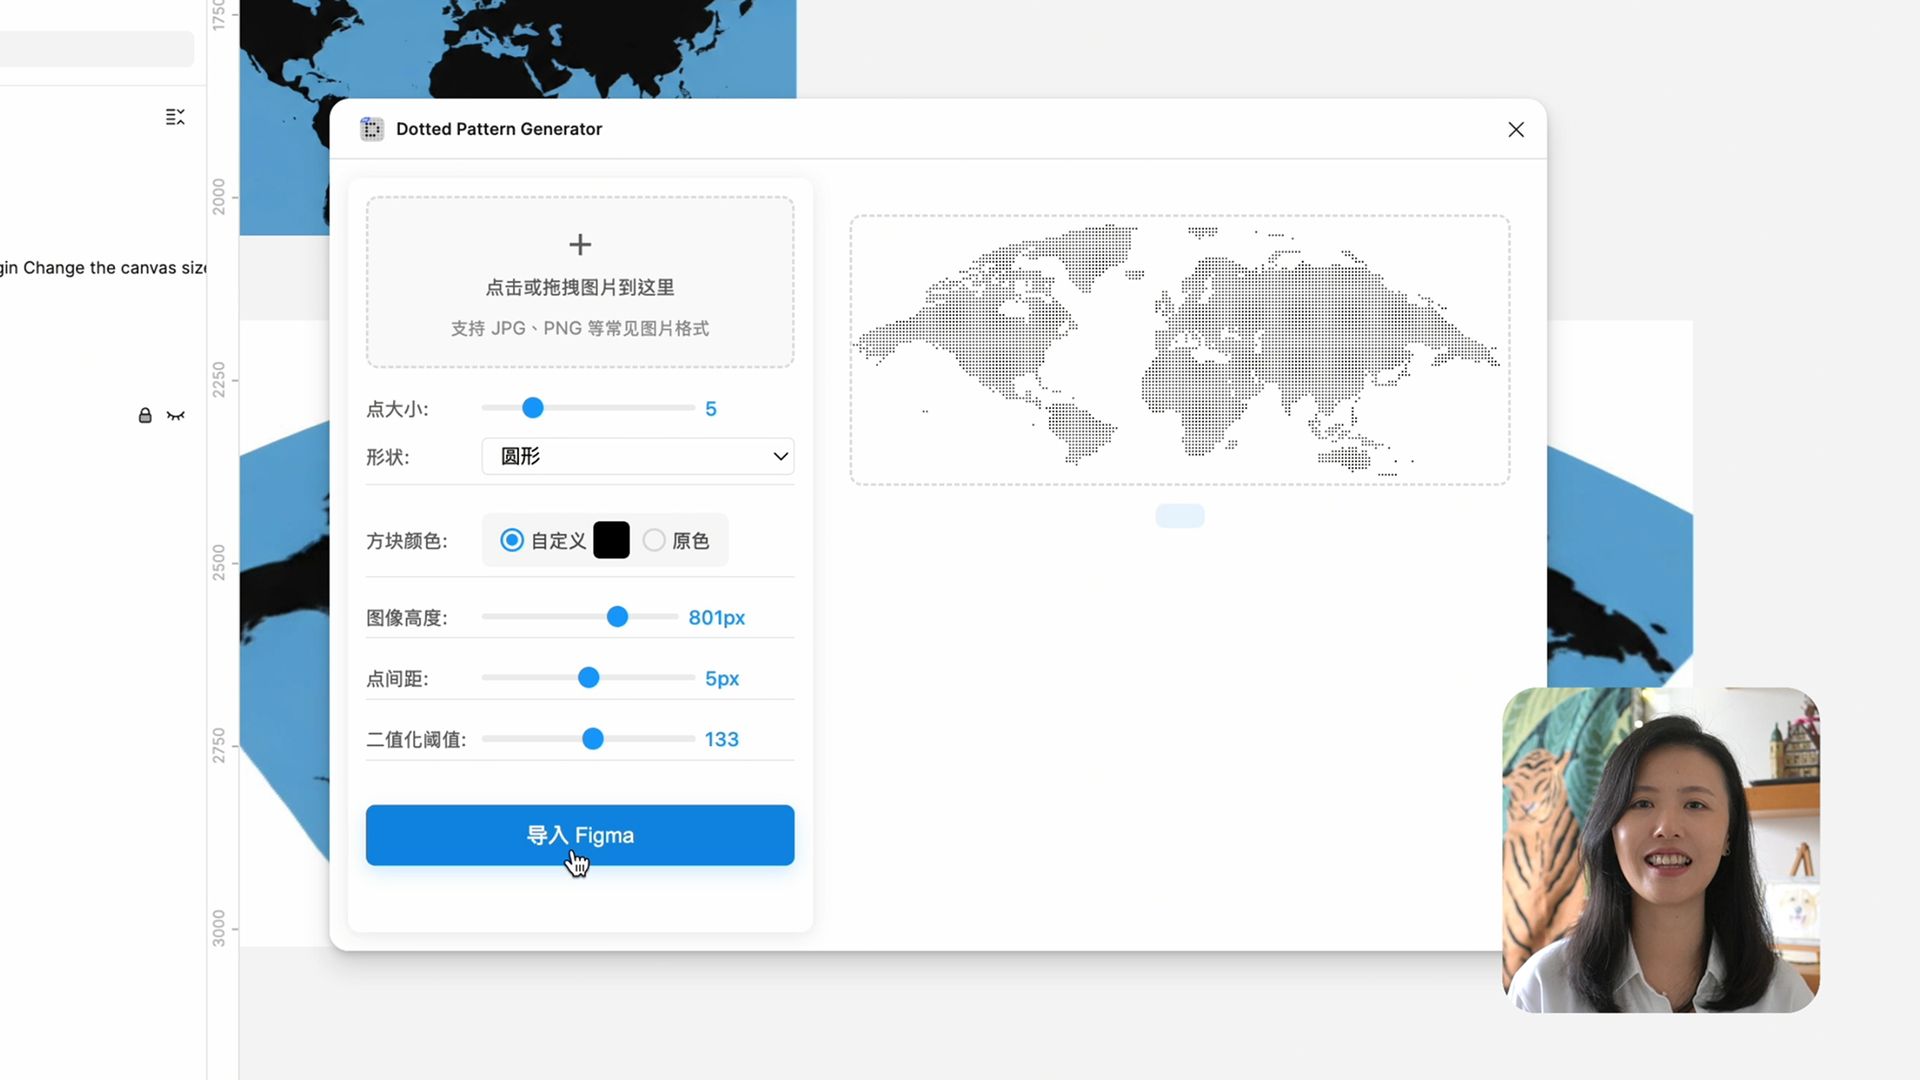The height and width of the screenshot is (1080, 1920).
Task: Click the small blue pill below preview
Action: coord(1180,515)
